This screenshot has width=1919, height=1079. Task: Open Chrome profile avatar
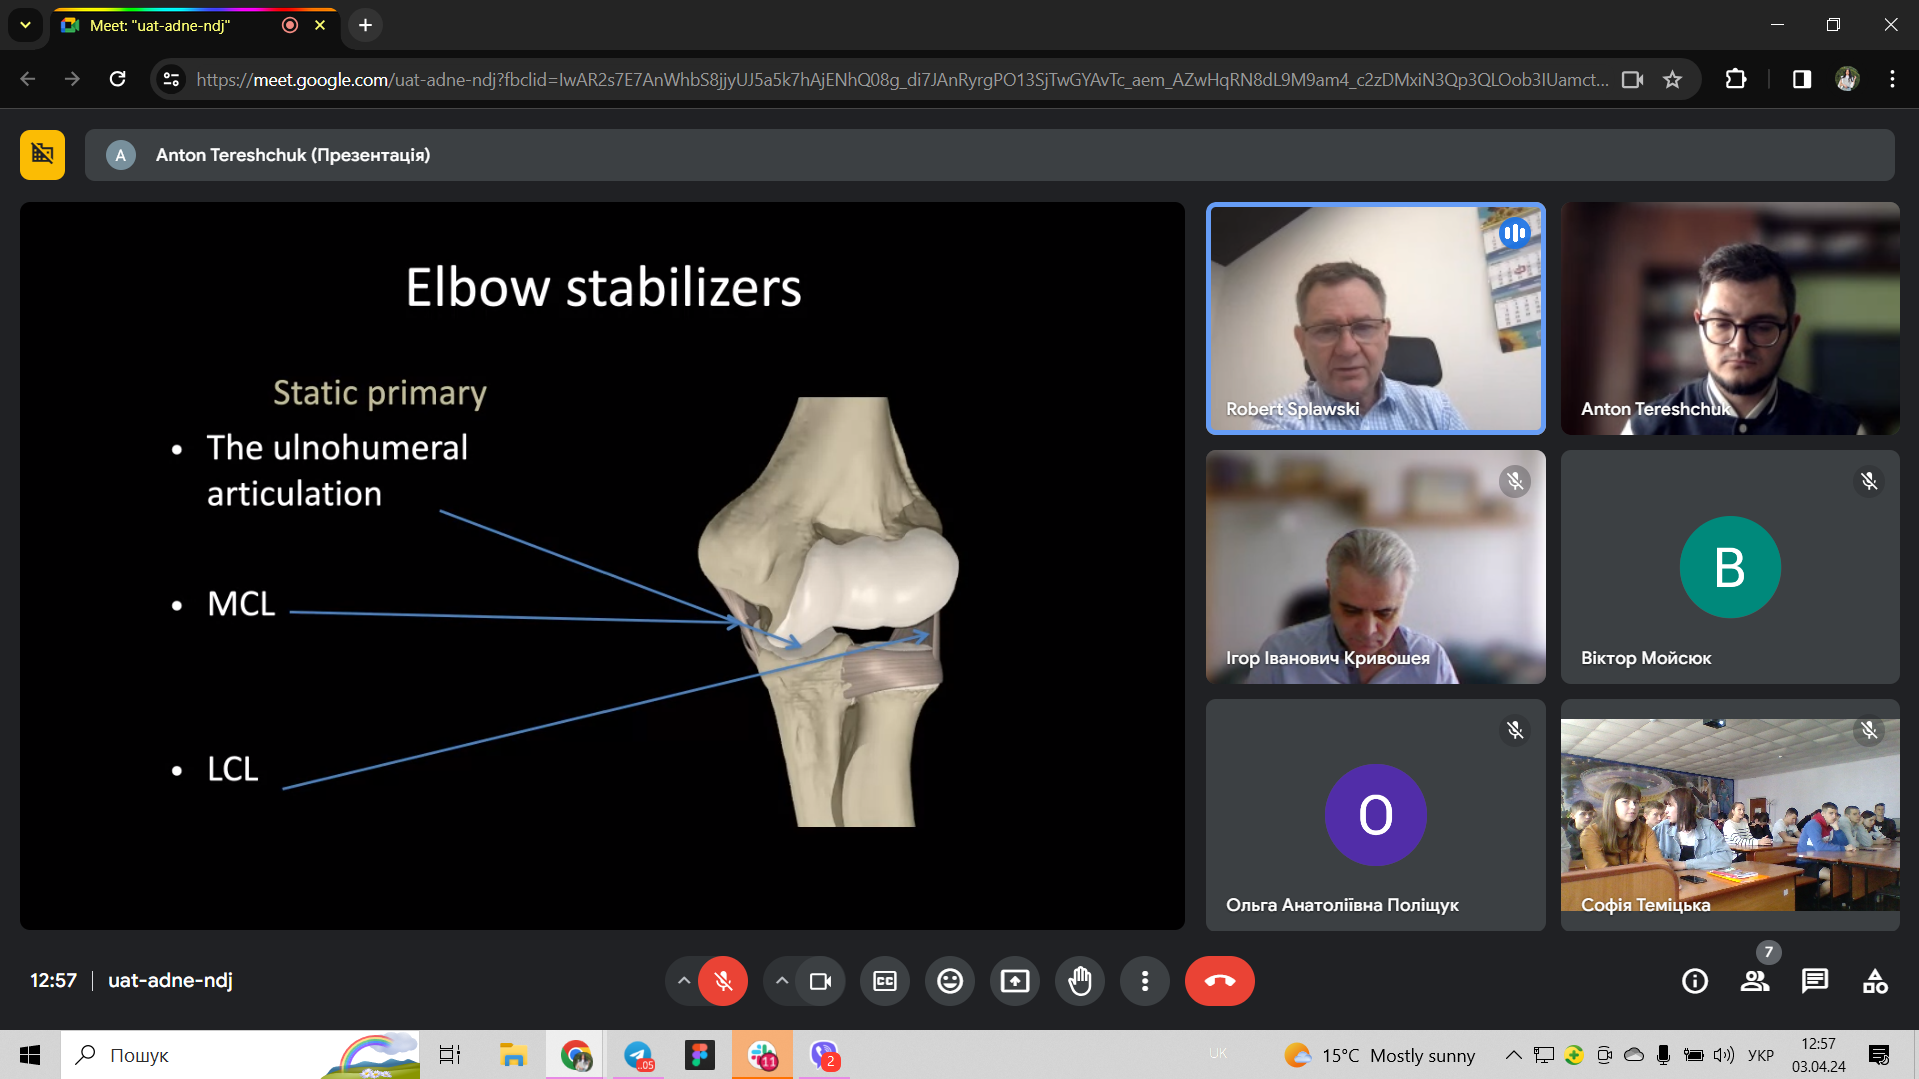click(1847, 79)
